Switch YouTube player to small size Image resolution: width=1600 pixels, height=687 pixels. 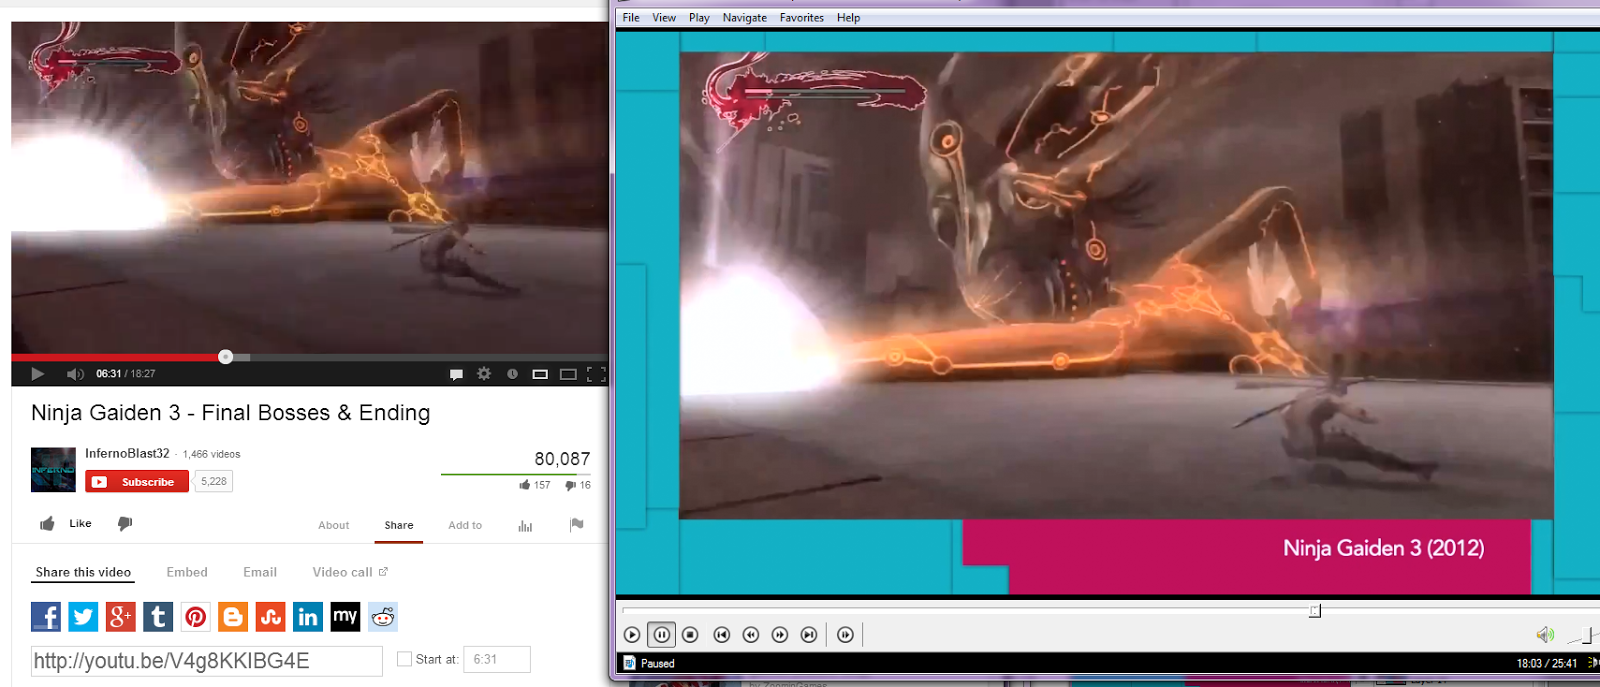[x=540, y=374]
